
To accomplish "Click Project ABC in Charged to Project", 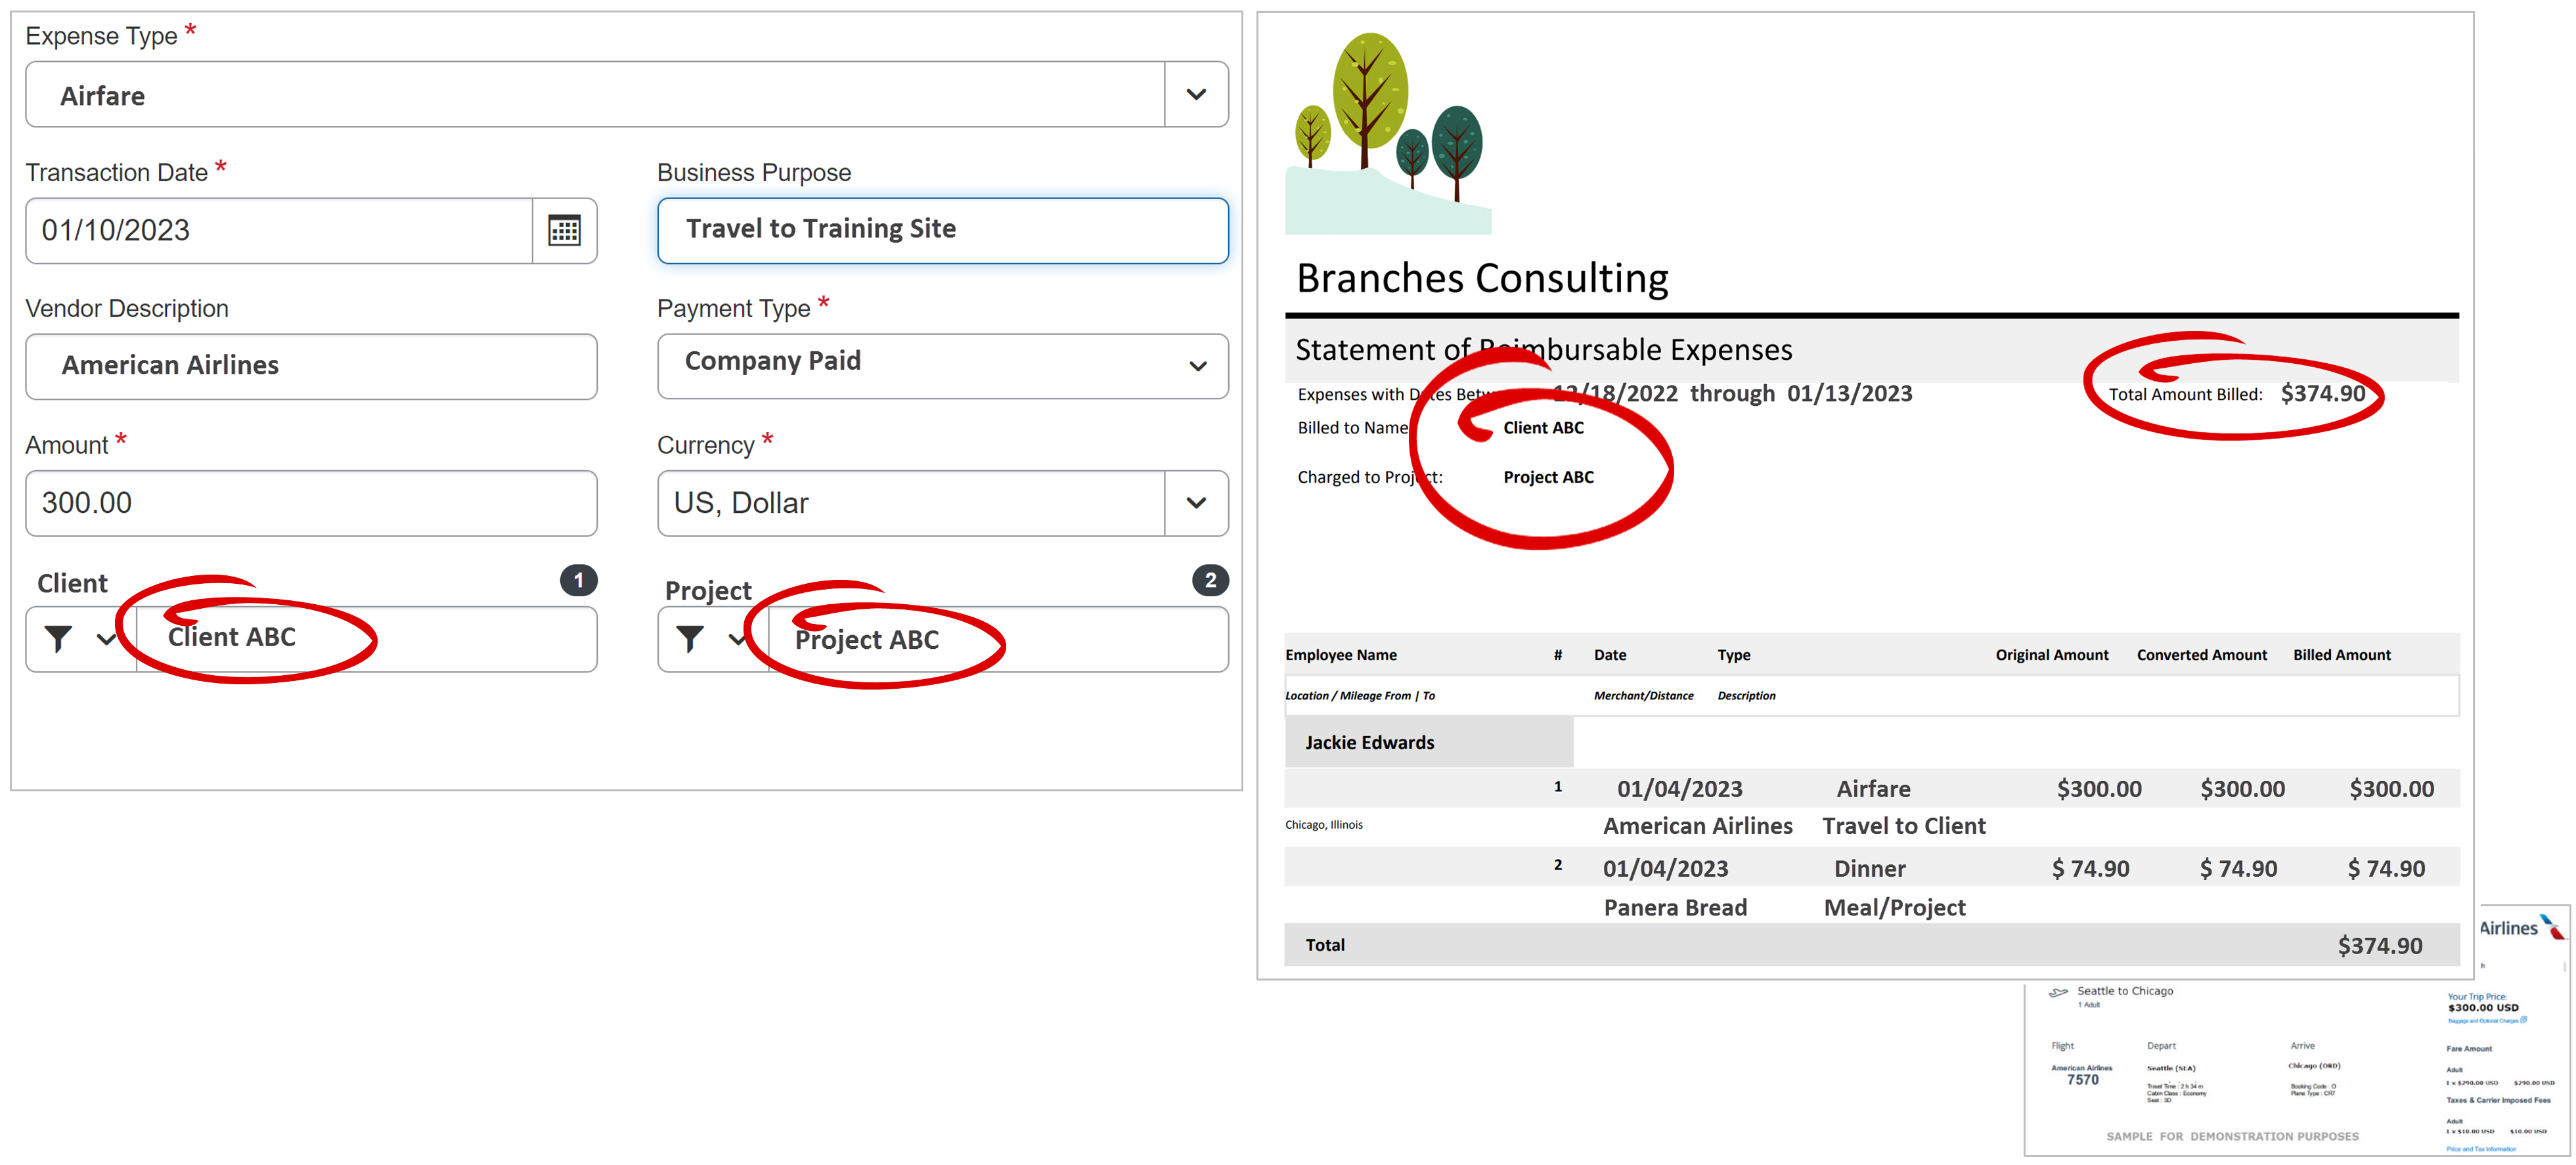I will (1548, 478).
